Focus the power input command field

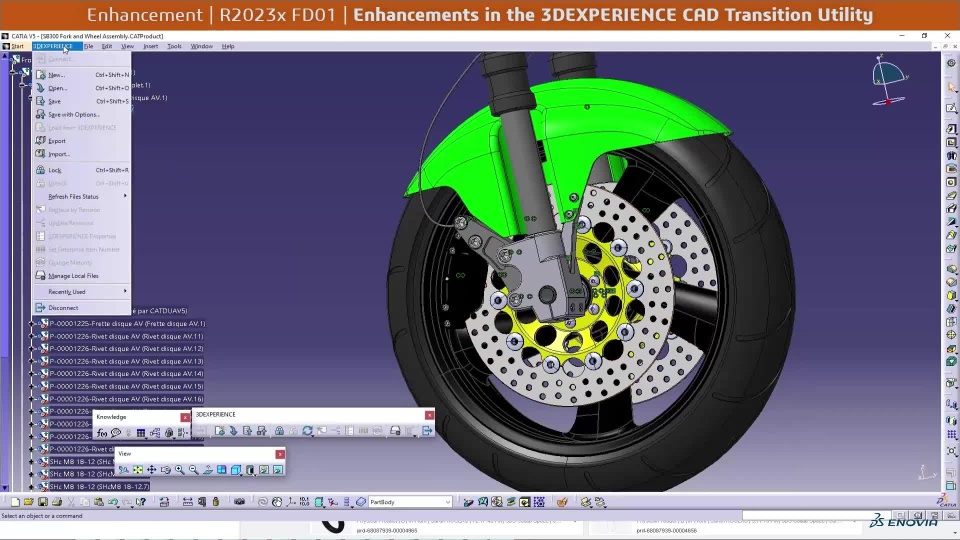[x=817, y=516]
